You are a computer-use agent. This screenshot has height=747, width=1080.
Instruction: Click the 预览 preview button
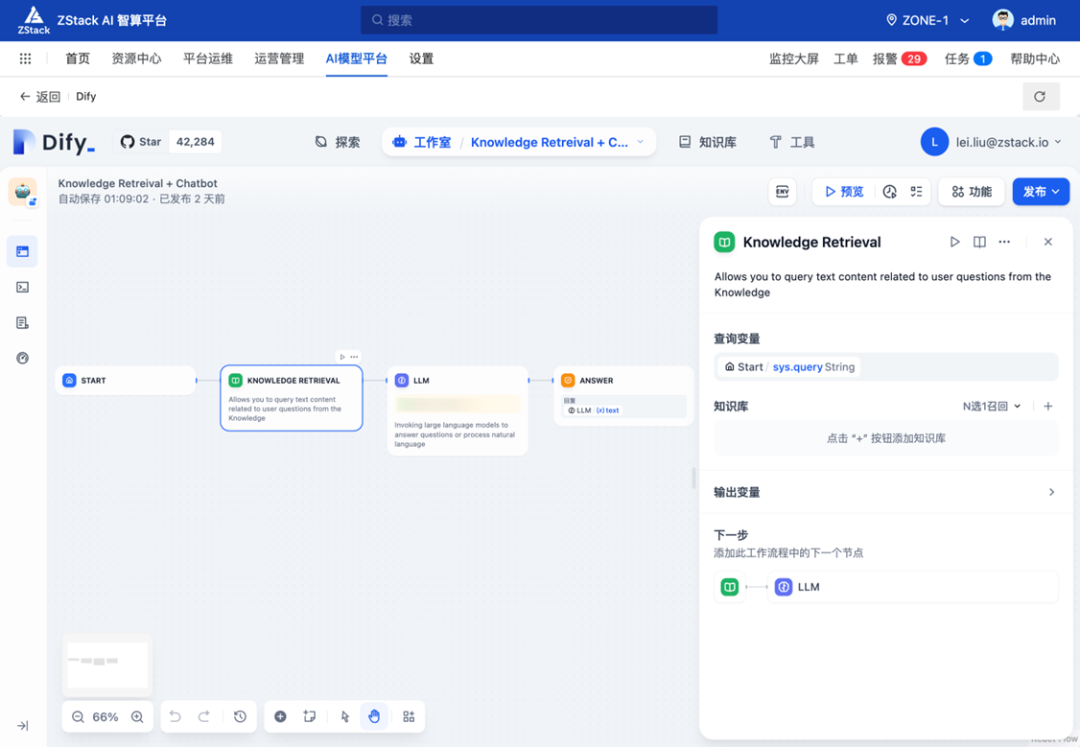pyautogui.click(x=844, y=191)
